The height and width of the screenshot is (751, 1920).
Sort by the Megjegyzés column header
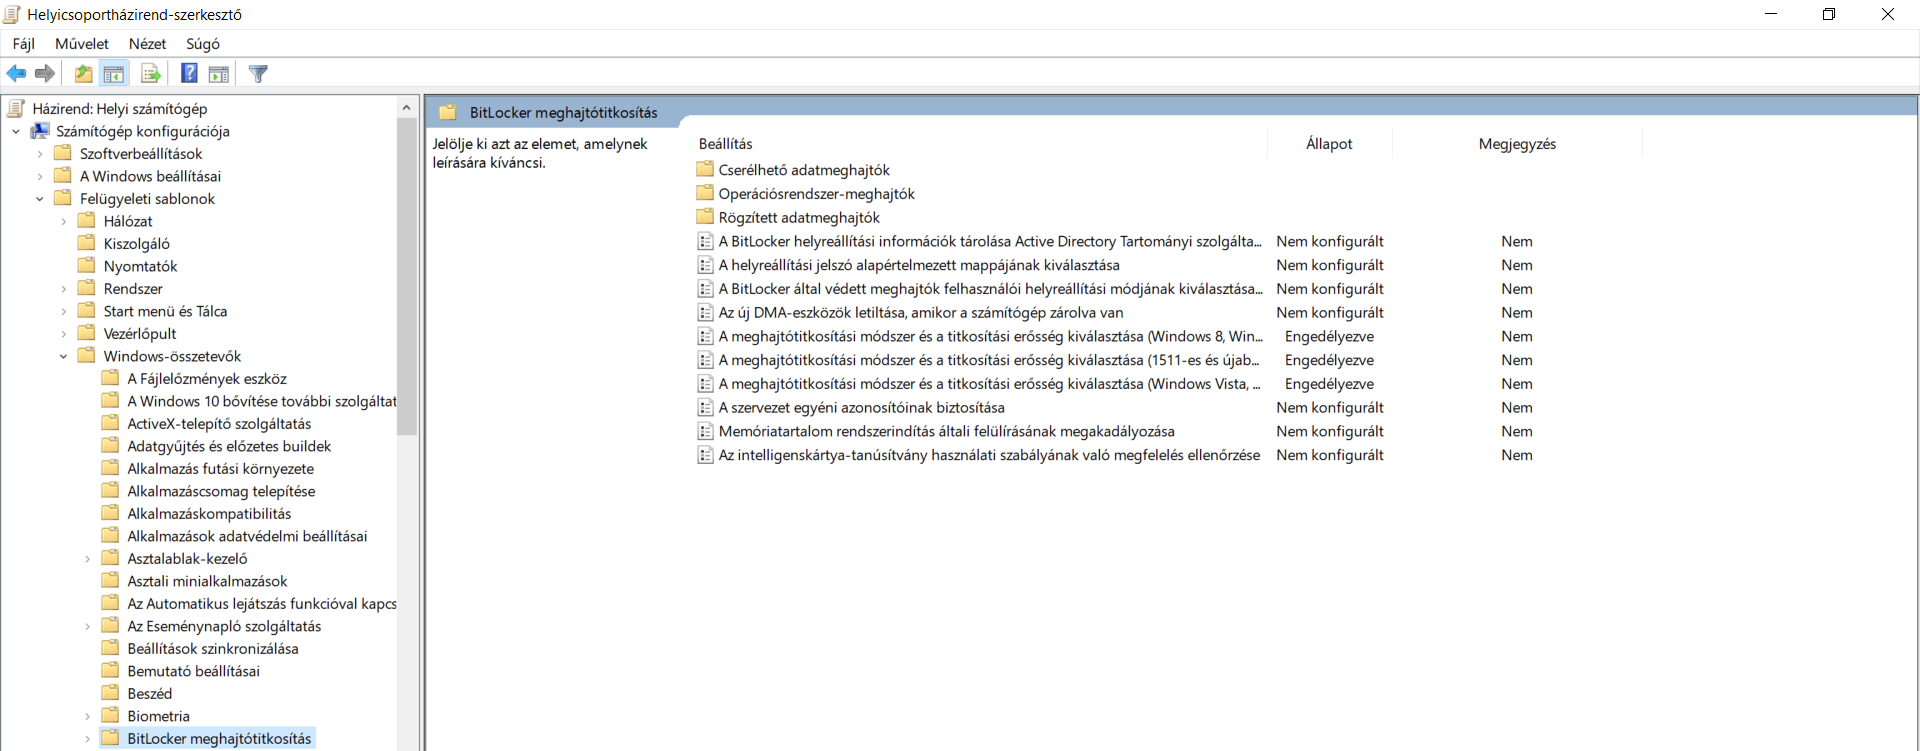[1517, 144]
